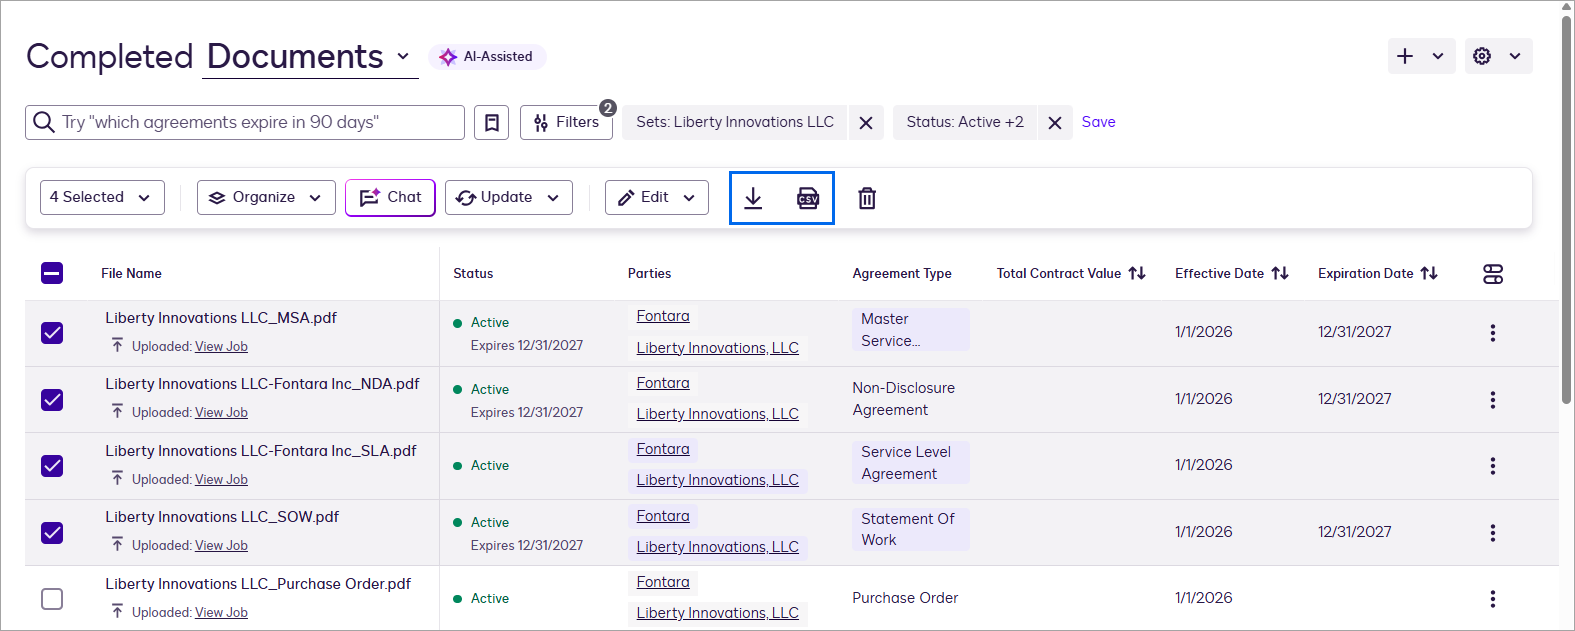Viewport: 1575px width, 631px height.
Task: Open View Job link for Purchase Order.pdf
Action: coord(221,612)
